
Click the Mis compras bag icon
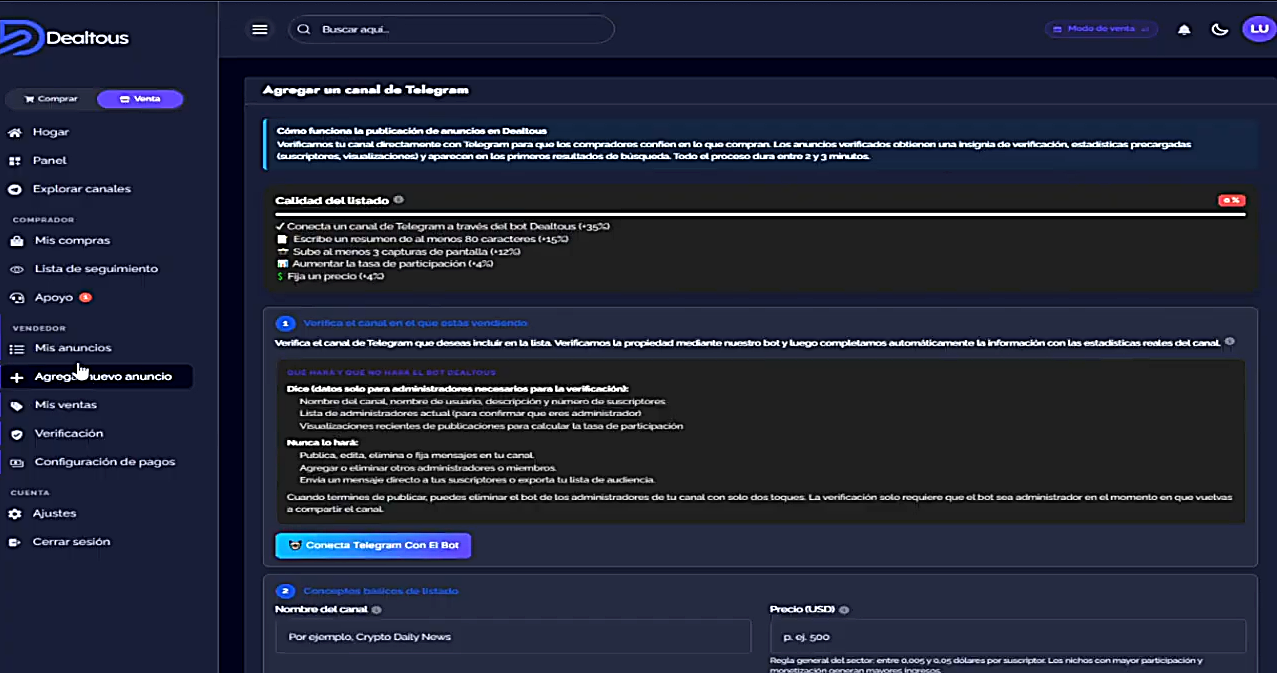pyautogui.click(x=15, y=241)
